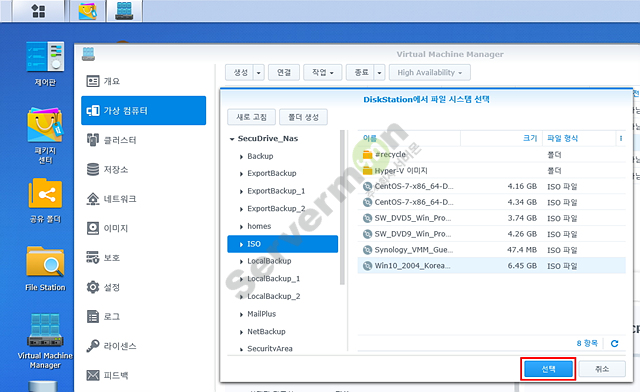Click the 설정 gear icon
This screenshot has width=640, height=392.
coord(93,287)
